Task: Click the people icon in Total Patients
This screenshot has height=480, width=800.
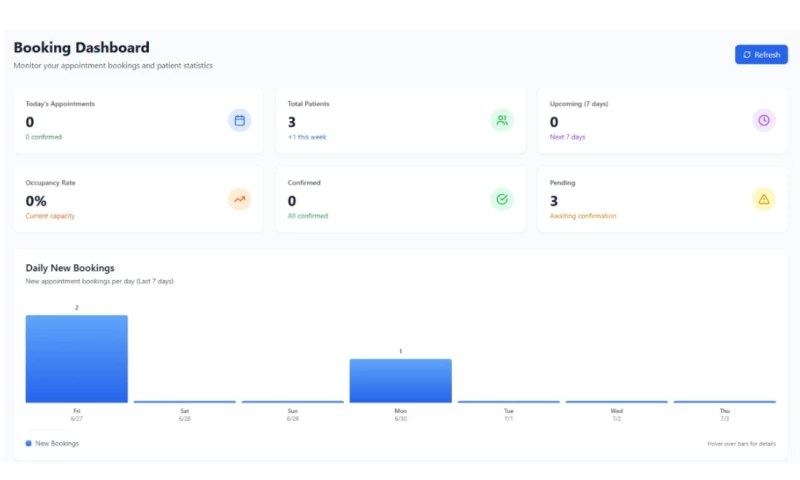Action: [502, 121]
